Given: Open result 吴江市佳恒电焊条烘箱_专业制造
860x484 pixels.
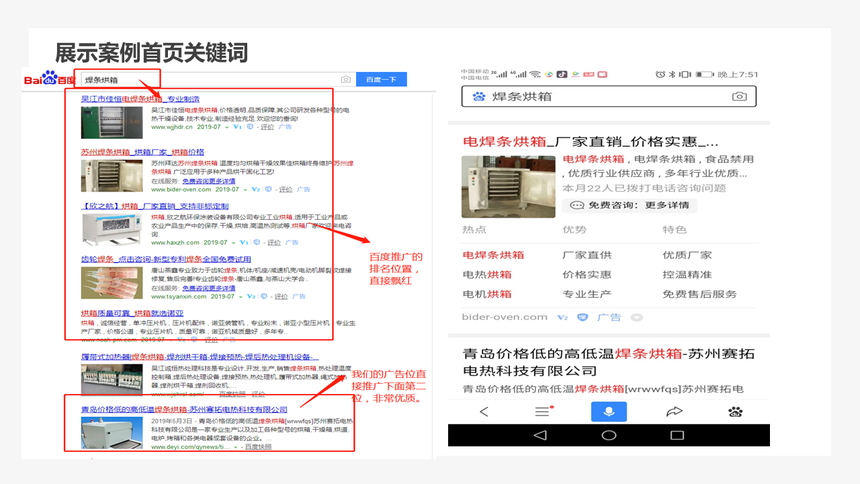Looking at the screenshot, I should (140, 99).
